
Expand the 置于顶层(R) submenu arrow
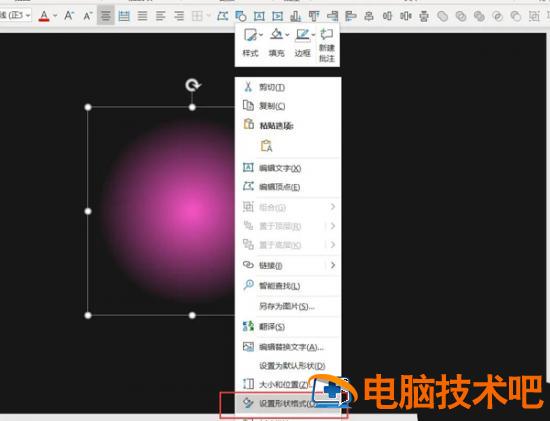tap(333, 226)
